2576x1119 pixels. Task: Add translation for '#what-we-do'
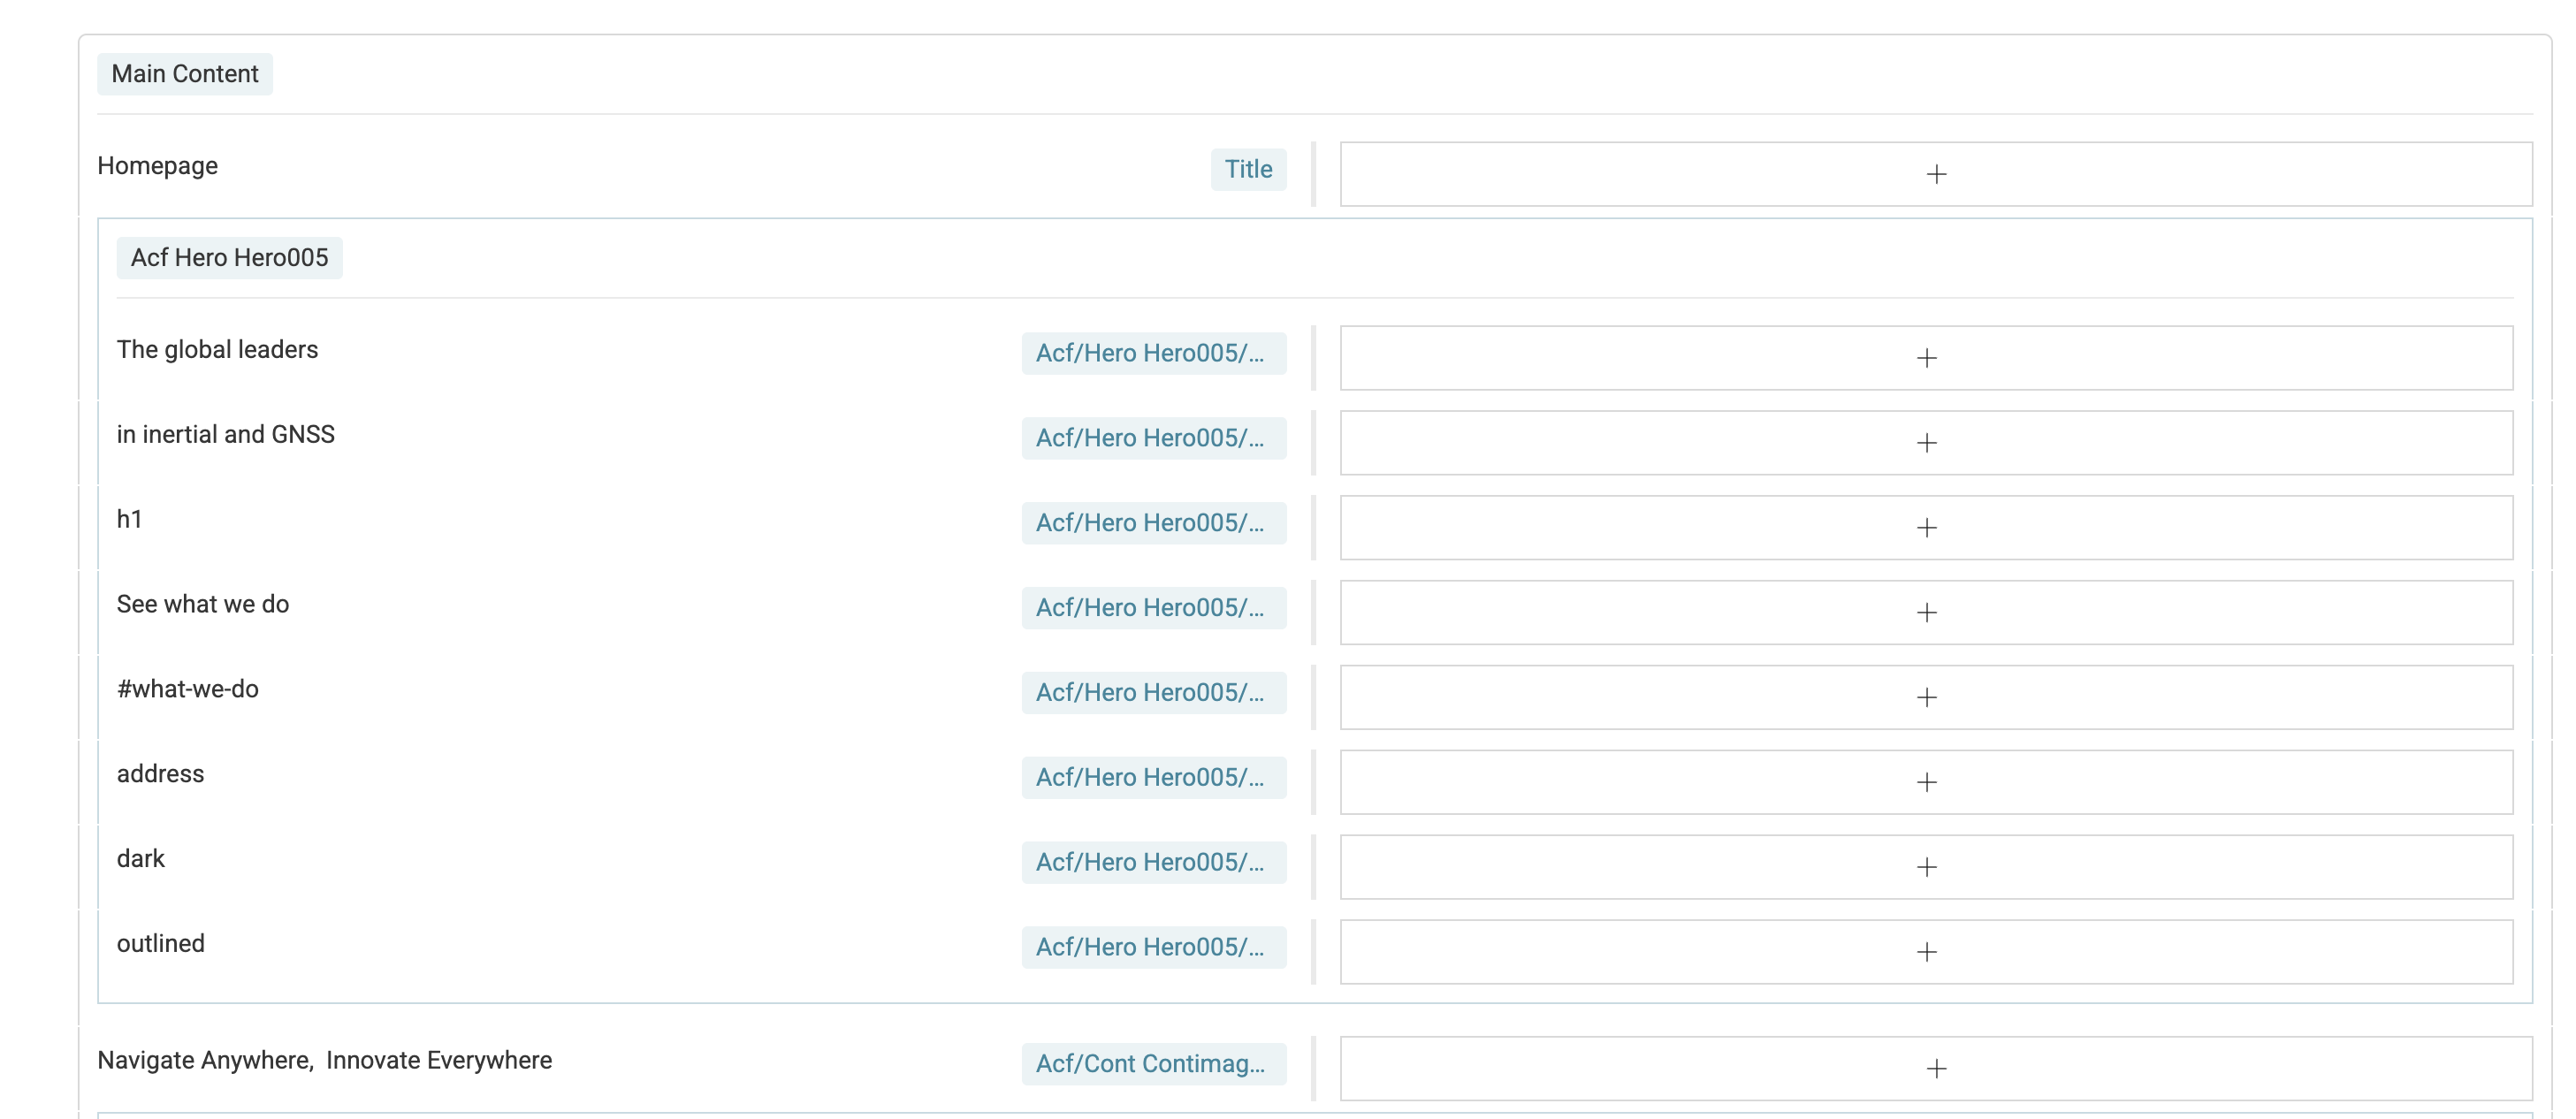coord(1926,698)
